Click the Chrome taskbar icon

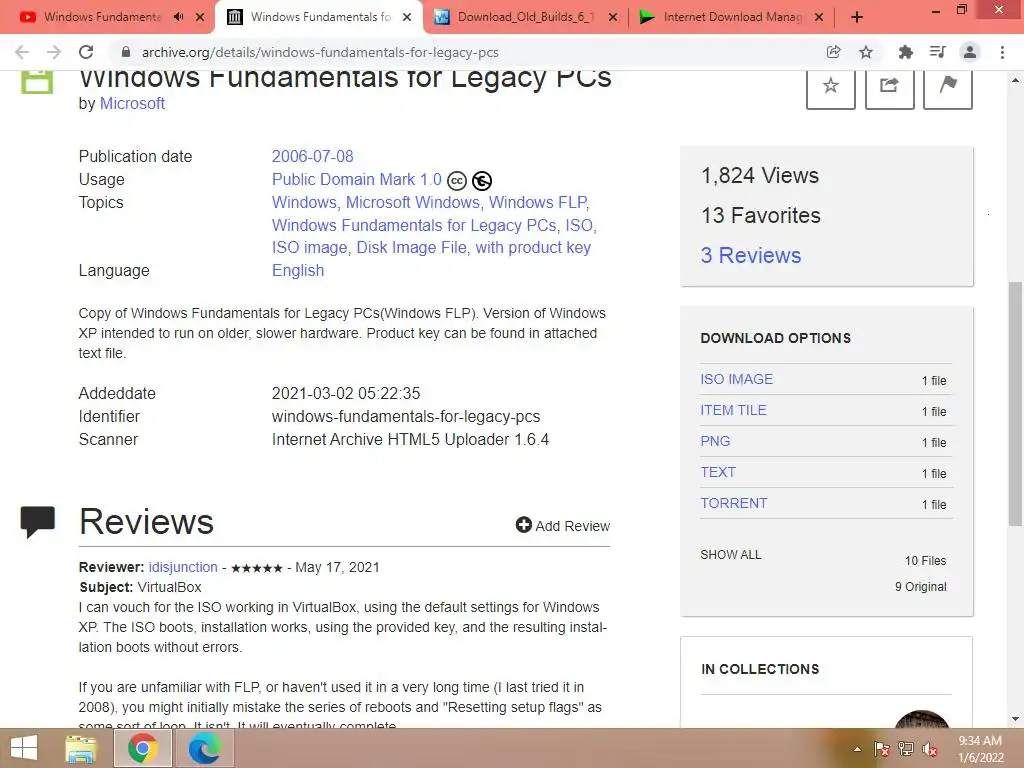[142, 748]
